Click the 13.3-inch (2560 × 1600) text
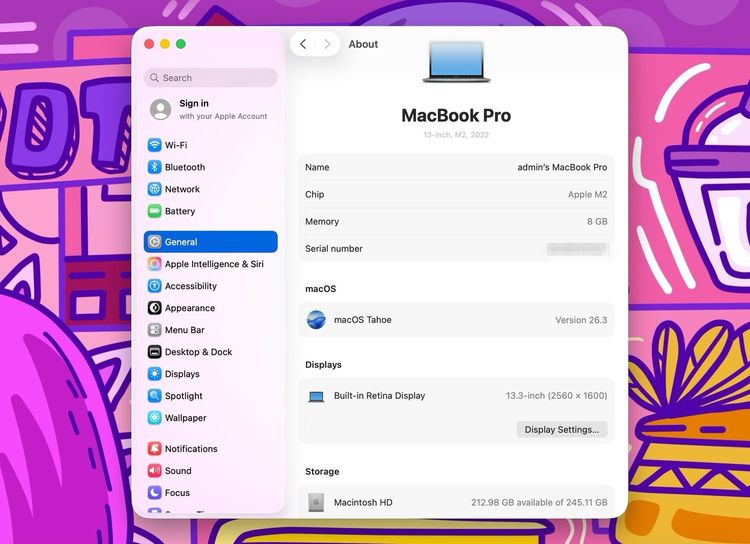 pos(556,396)
